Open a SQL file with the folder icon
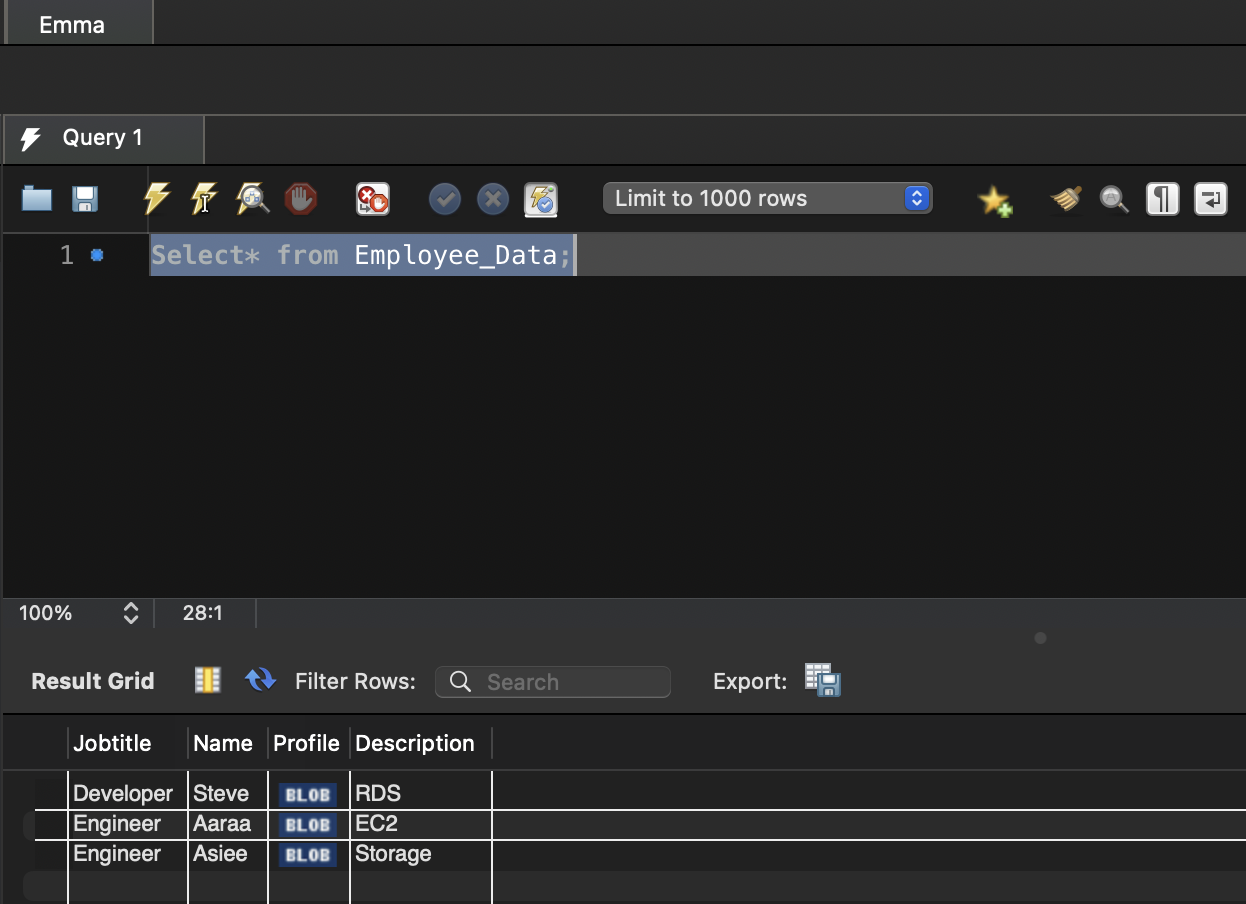Screen dimensions: 1246x904 [x=36, y=198]
